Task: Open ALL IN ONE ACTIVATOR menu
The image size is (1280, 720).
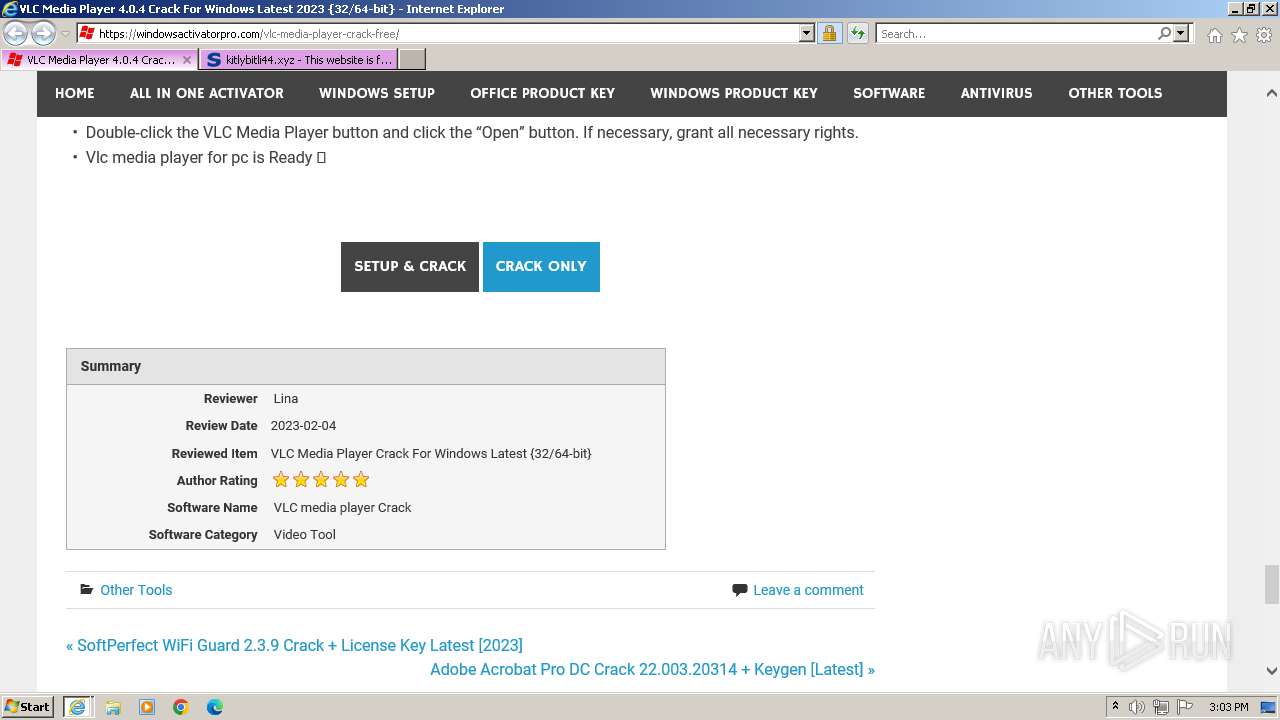Action: click(x=207, y=93)
